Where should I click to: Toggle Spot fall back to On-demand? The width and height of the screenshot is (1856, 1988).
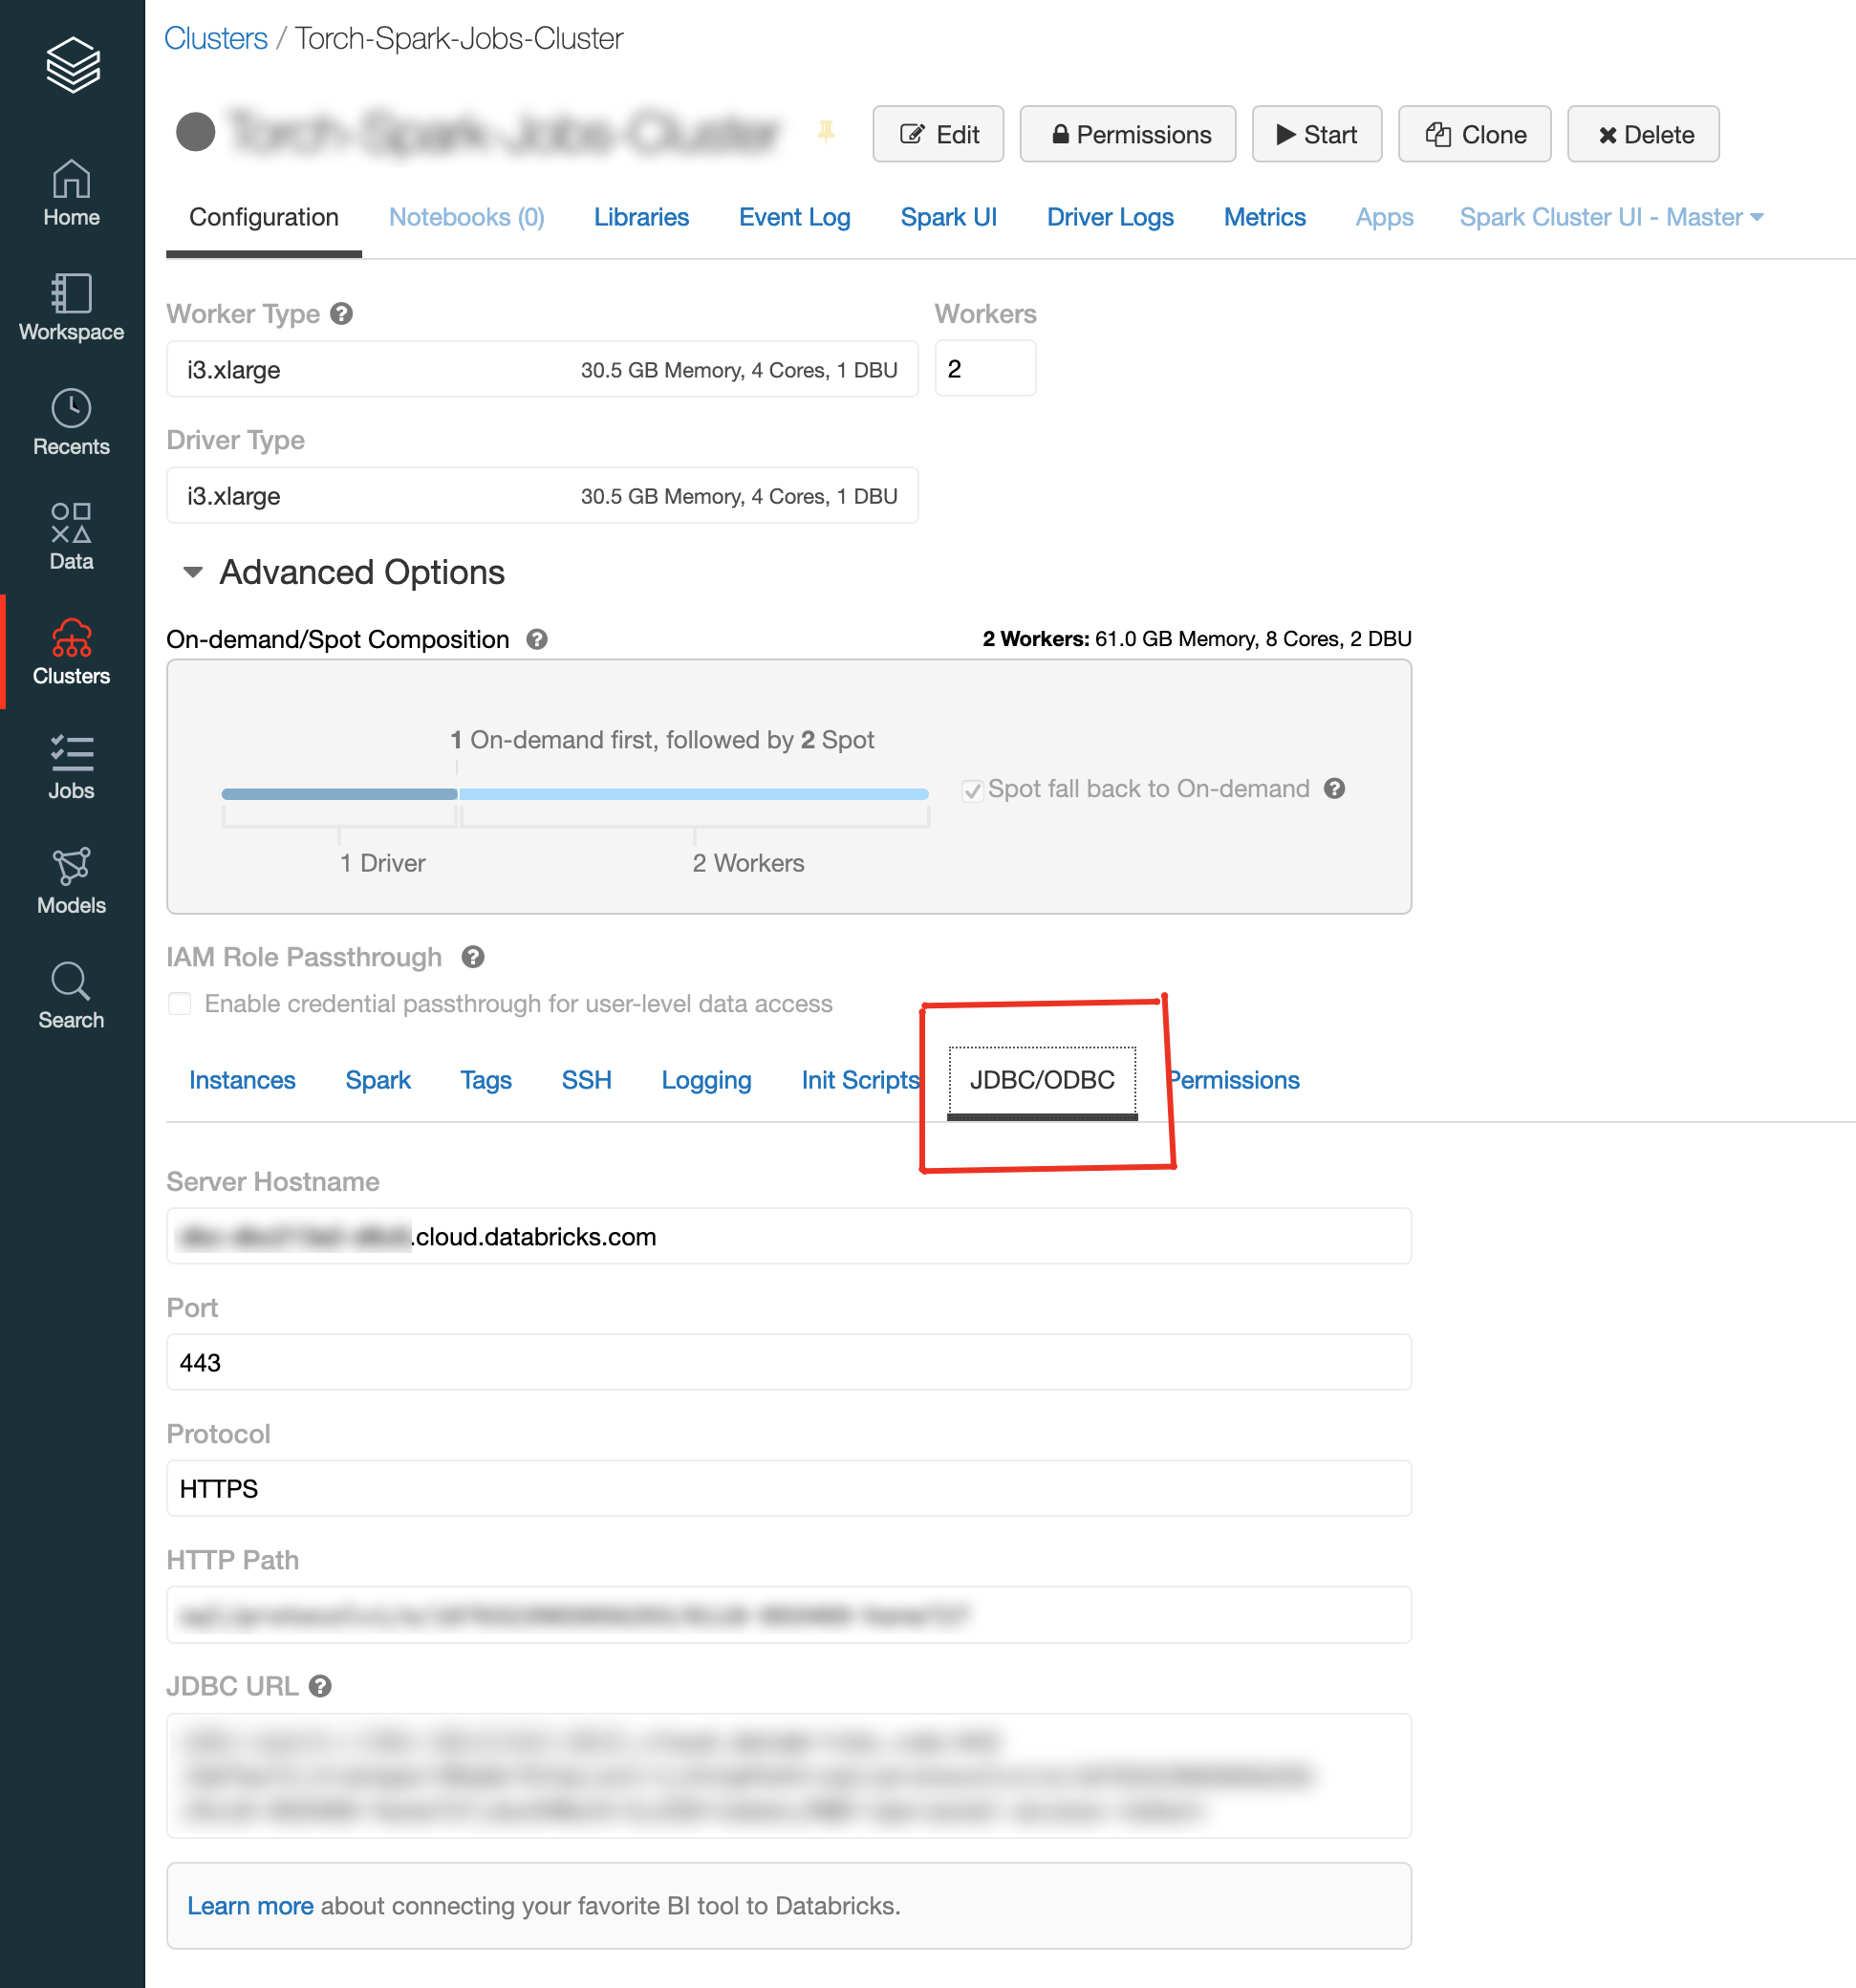(x=972, y=790)
